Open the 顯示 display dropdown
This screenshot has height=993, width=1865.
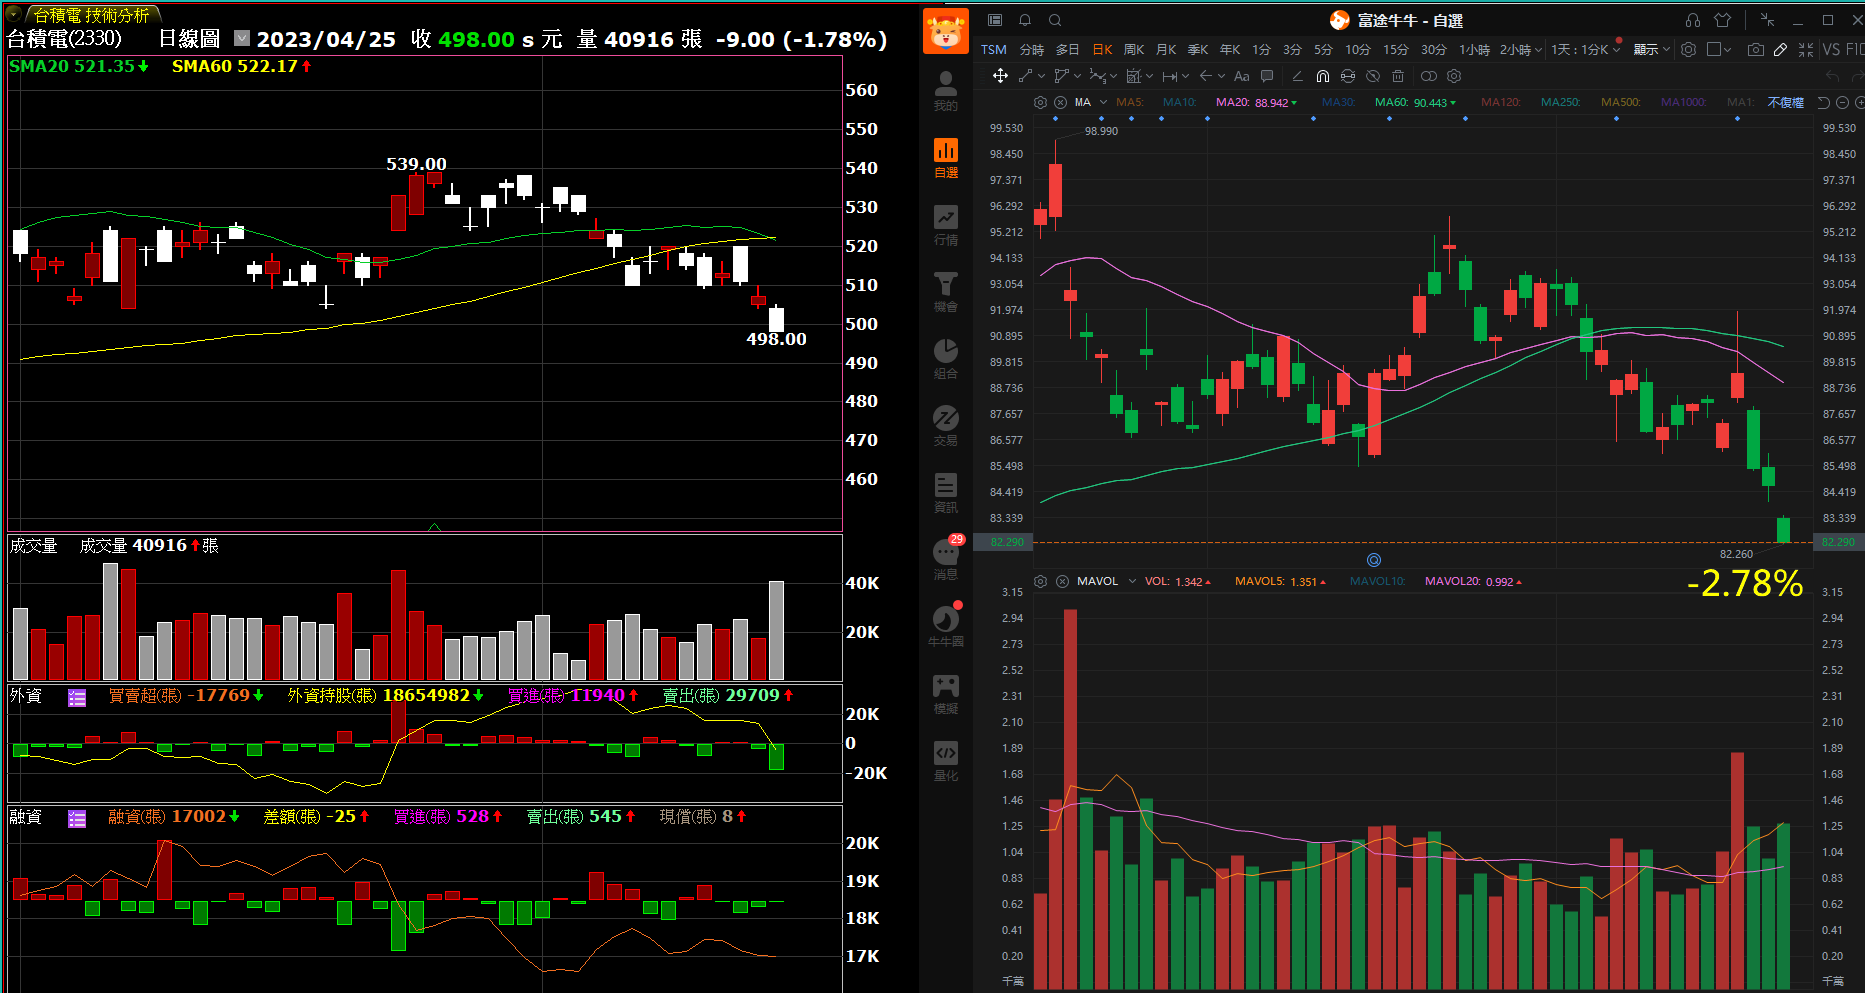point(1652,49)
